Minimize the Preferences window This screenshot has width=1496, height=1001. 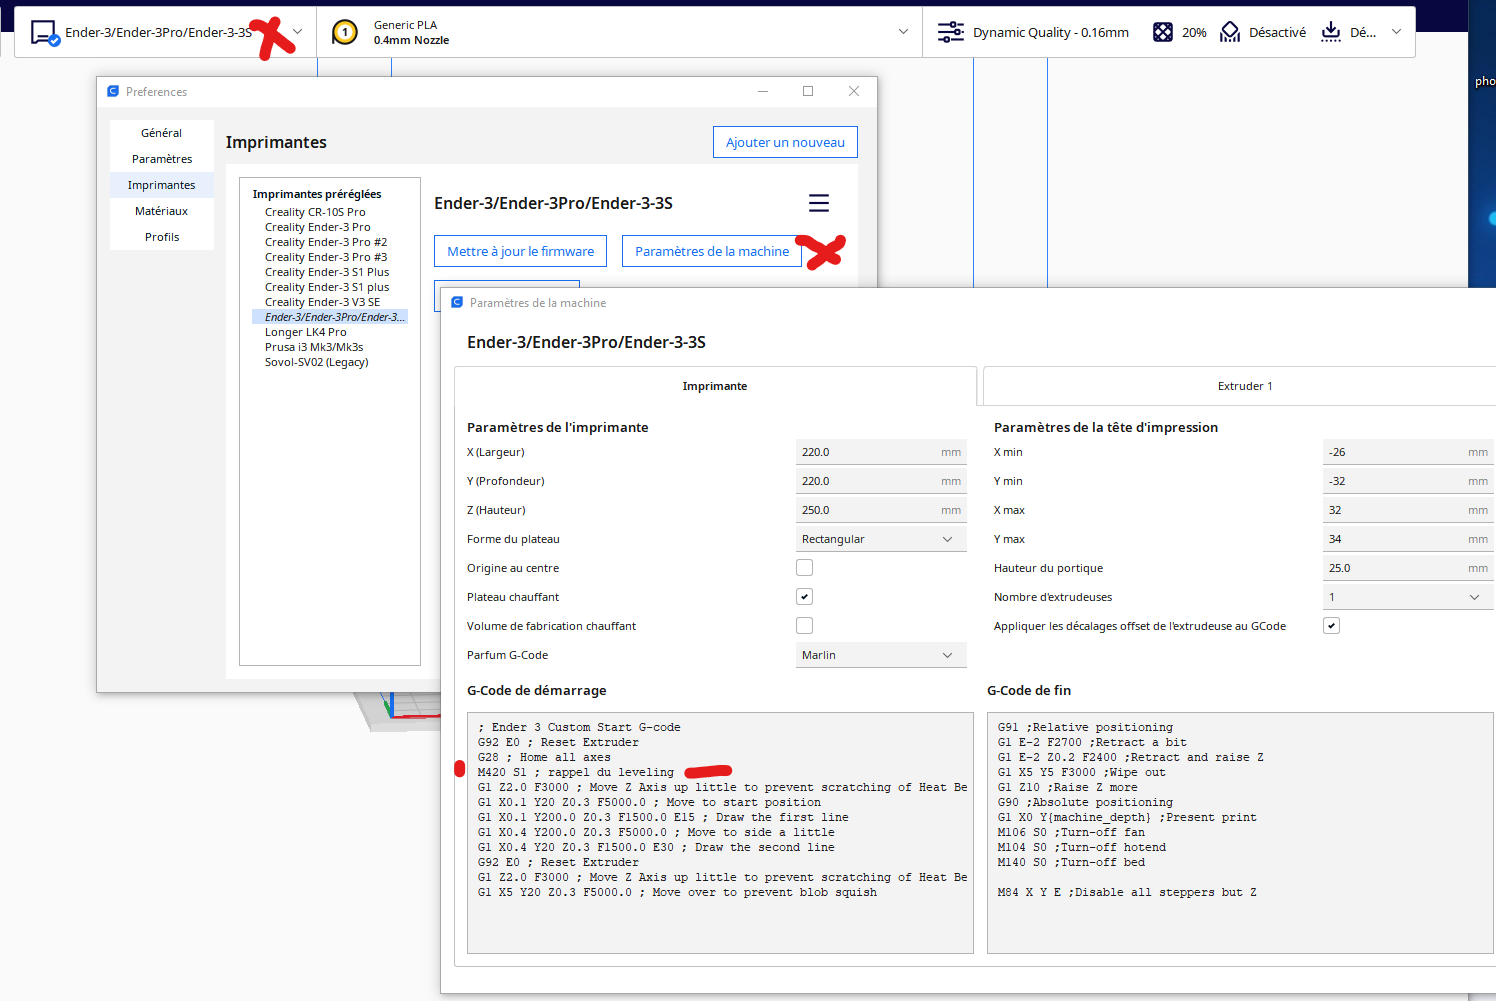pyautogui.click(x=763, y=91)
